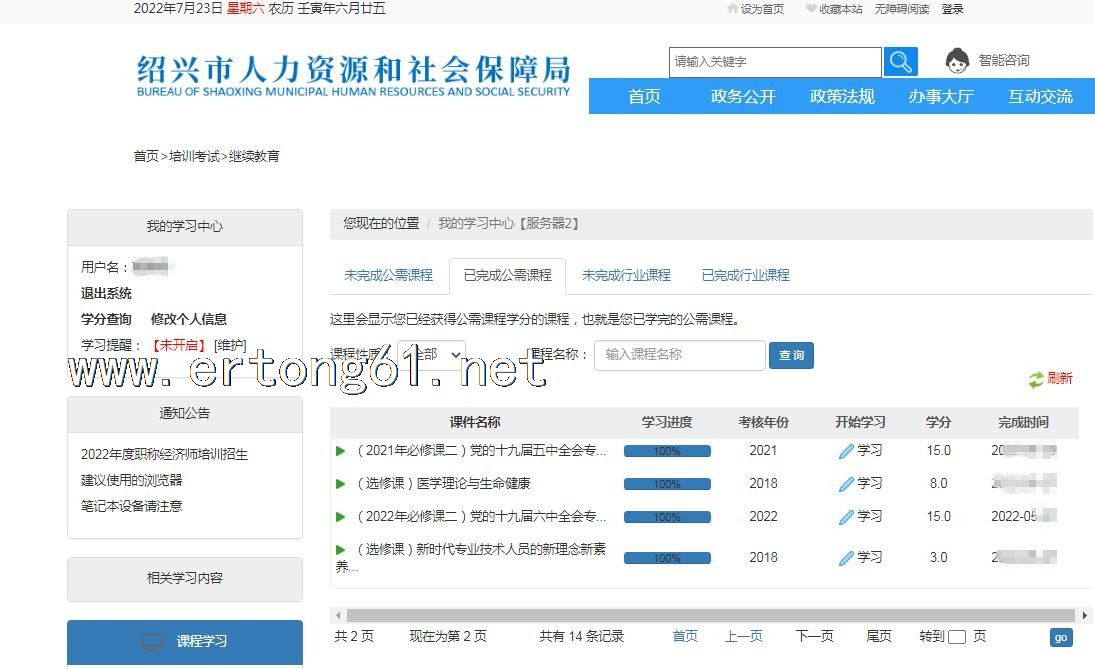
Task: Switch to the 已完成行业课程 tab
Action: pyautogui.click(x=745, y=275)
